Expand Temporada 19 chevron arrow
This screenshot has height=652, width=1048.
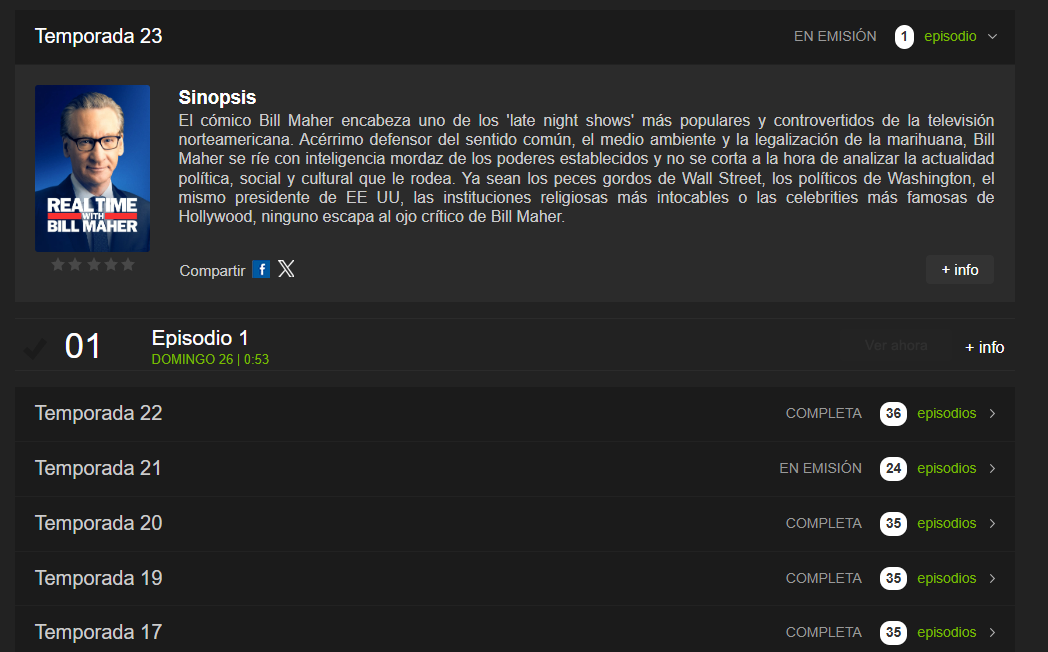(992, 578)
